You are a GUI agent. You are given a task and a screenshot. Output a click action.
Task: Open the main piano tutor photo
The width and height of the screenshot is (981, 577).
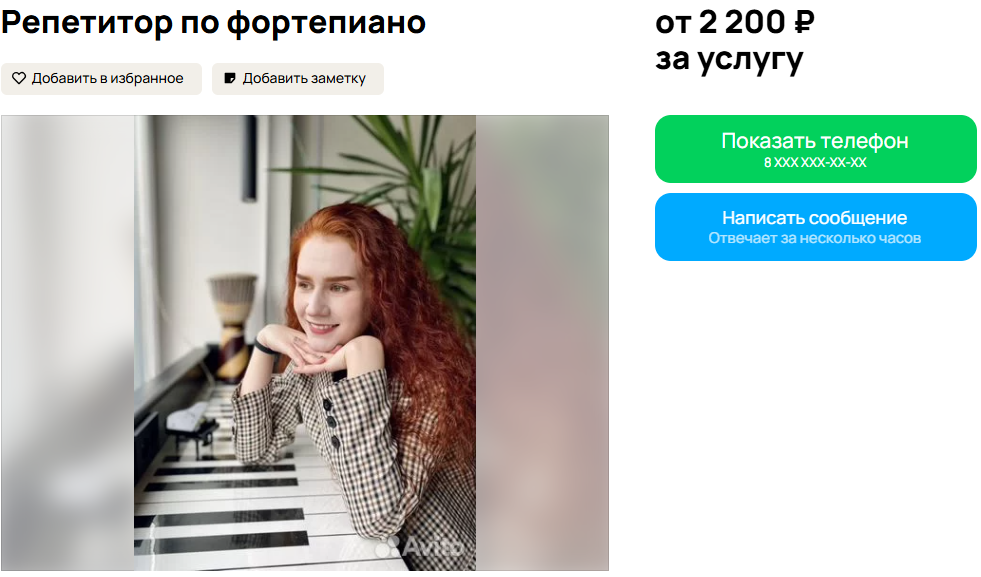point(305,343)
